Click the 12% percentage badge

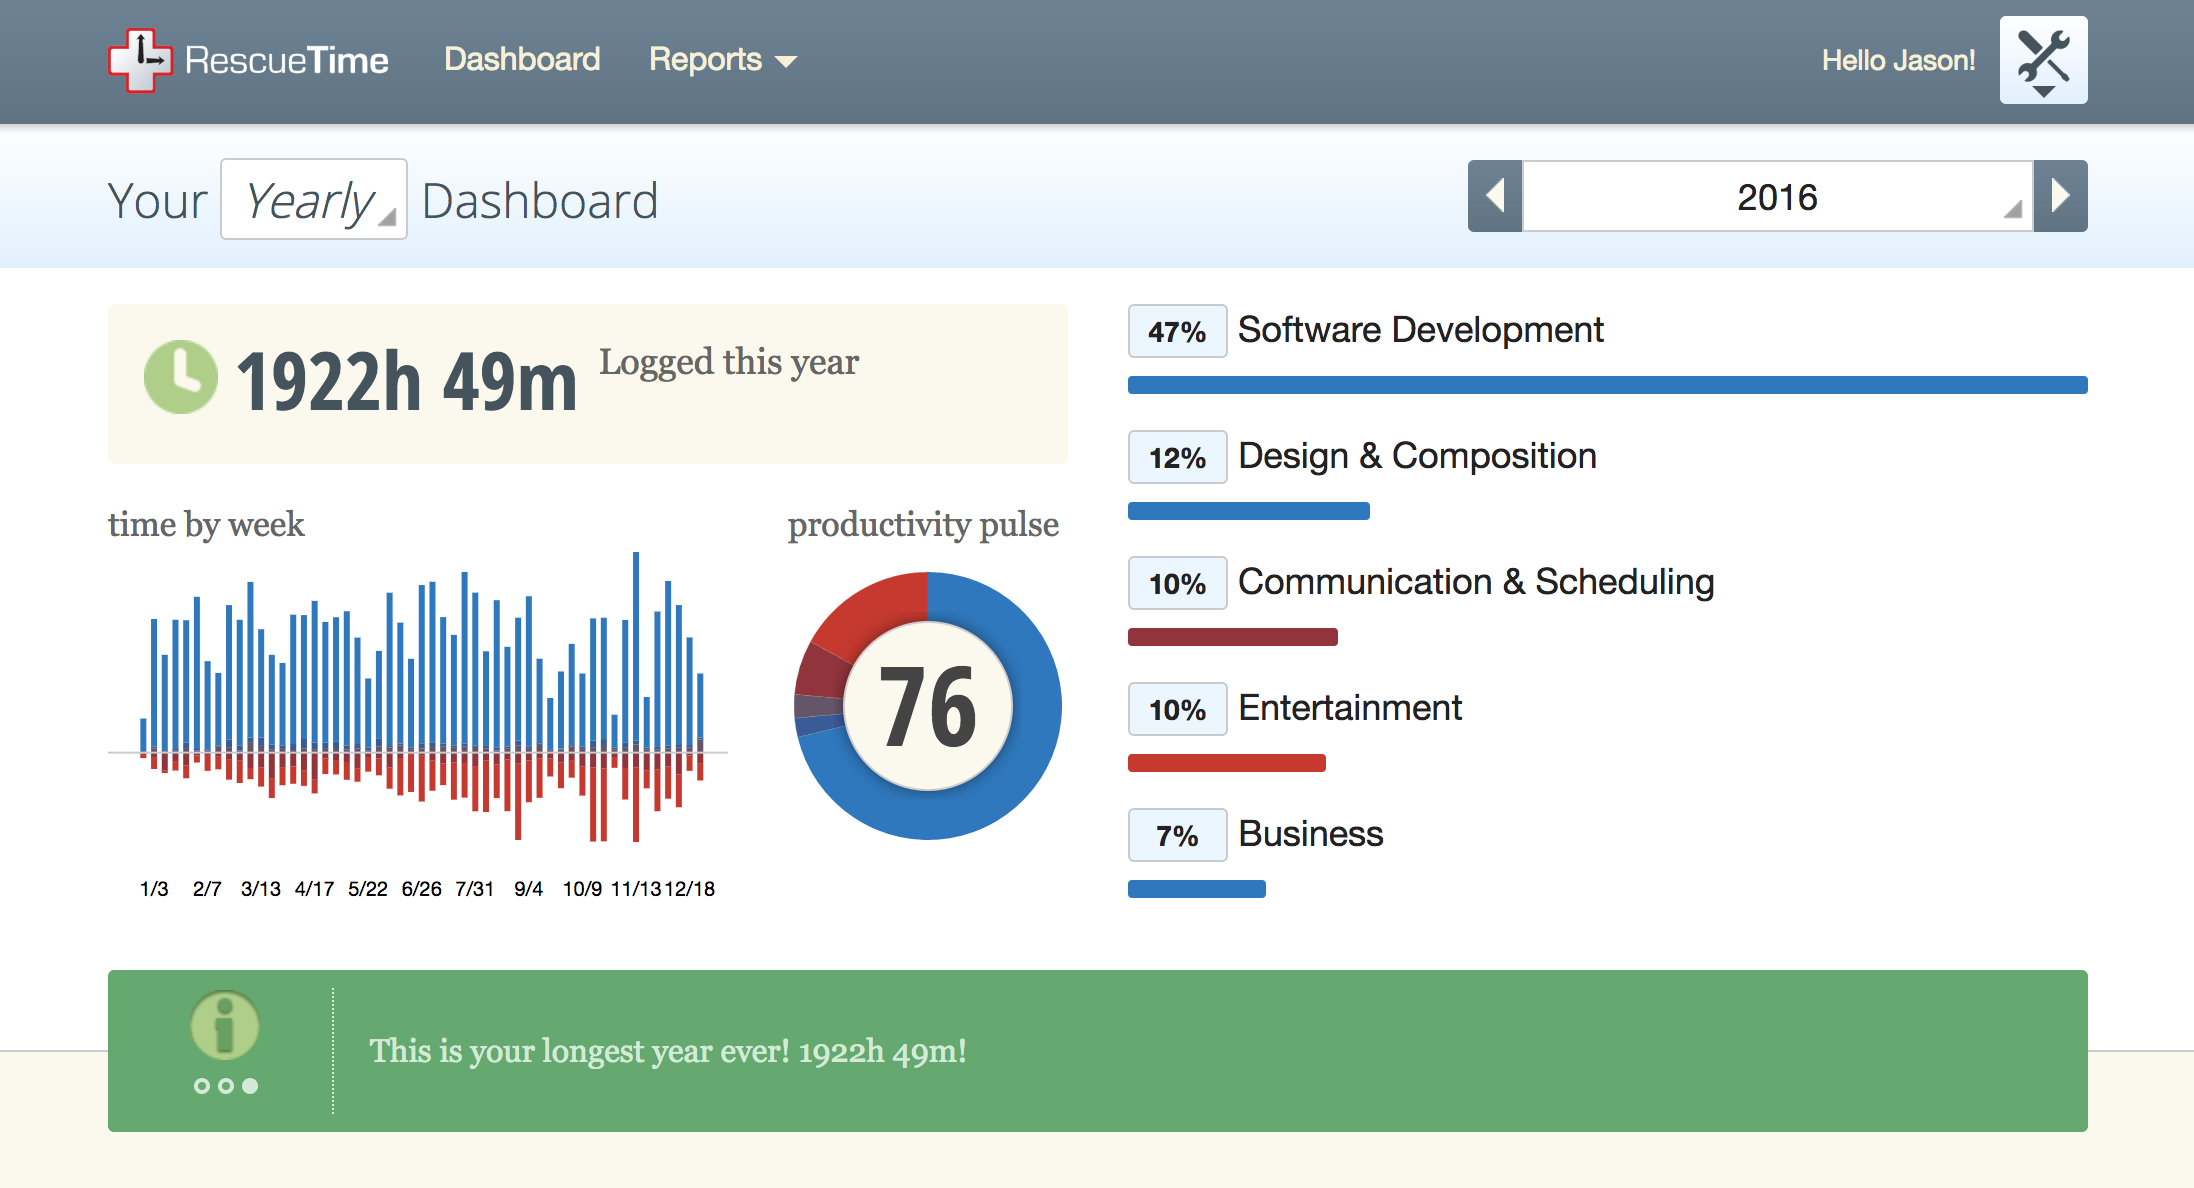pos(1177,457)
